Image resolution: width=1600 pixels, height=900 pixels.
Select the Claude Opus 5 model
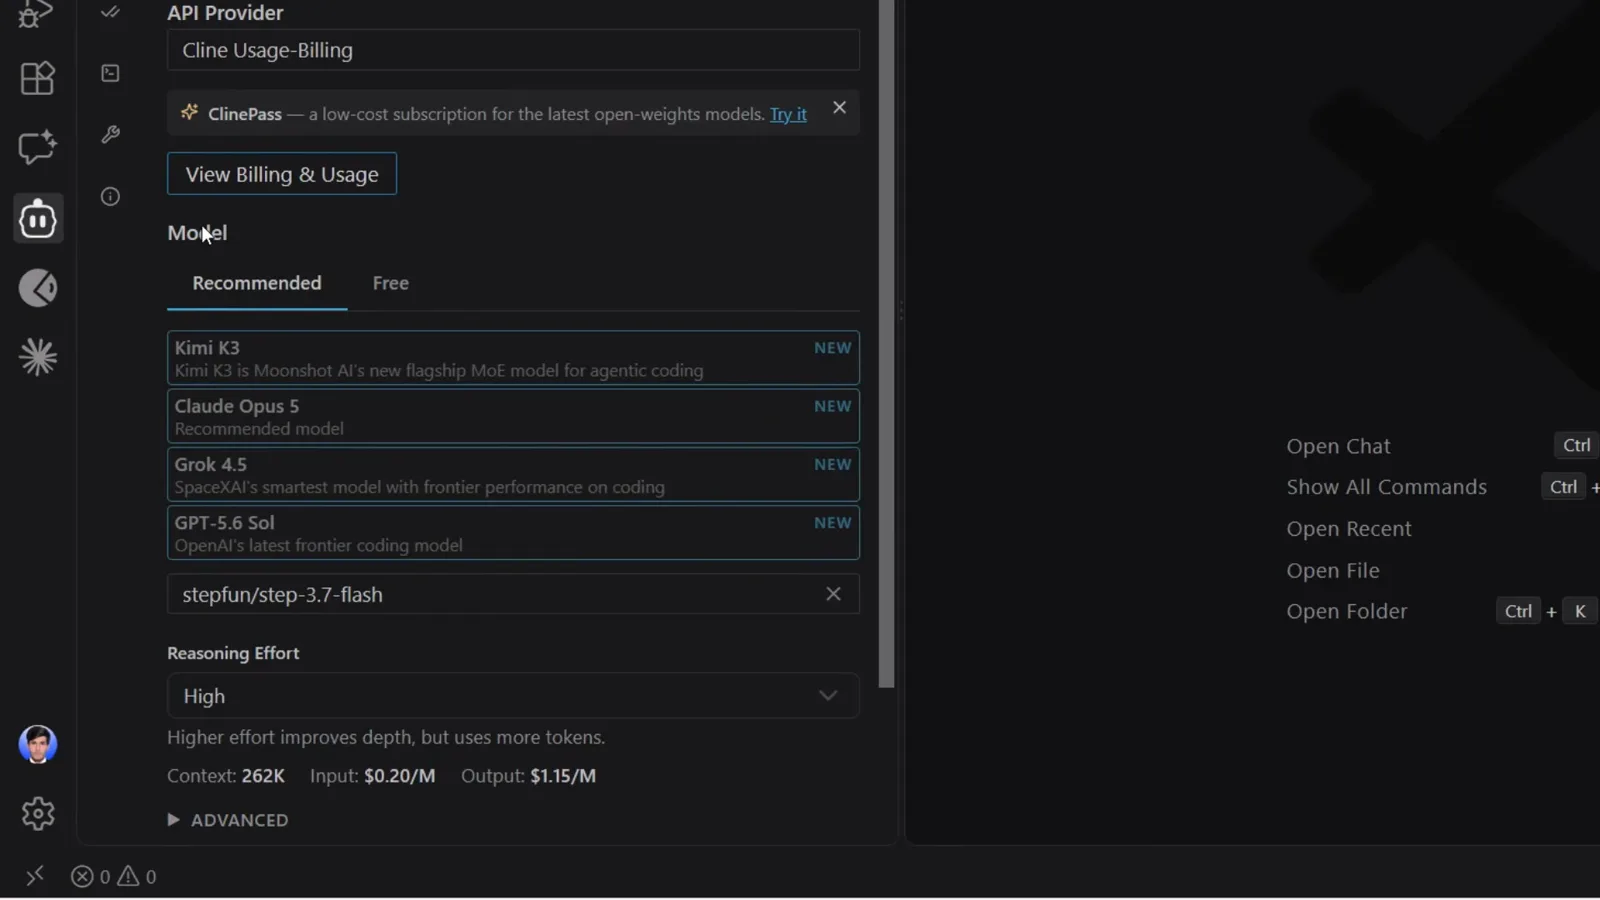coord(513,416)
